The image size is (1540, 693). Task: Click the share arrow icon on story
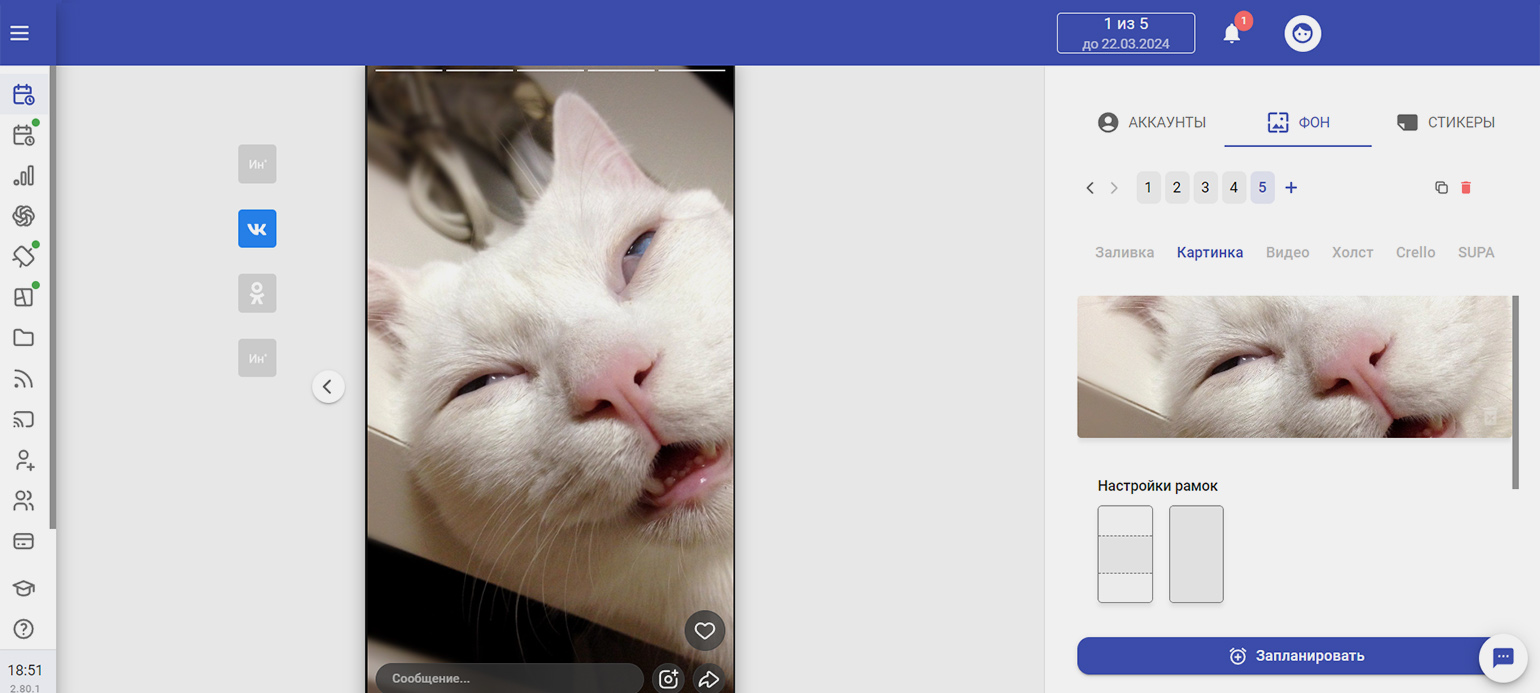click(x=708, y=680)
